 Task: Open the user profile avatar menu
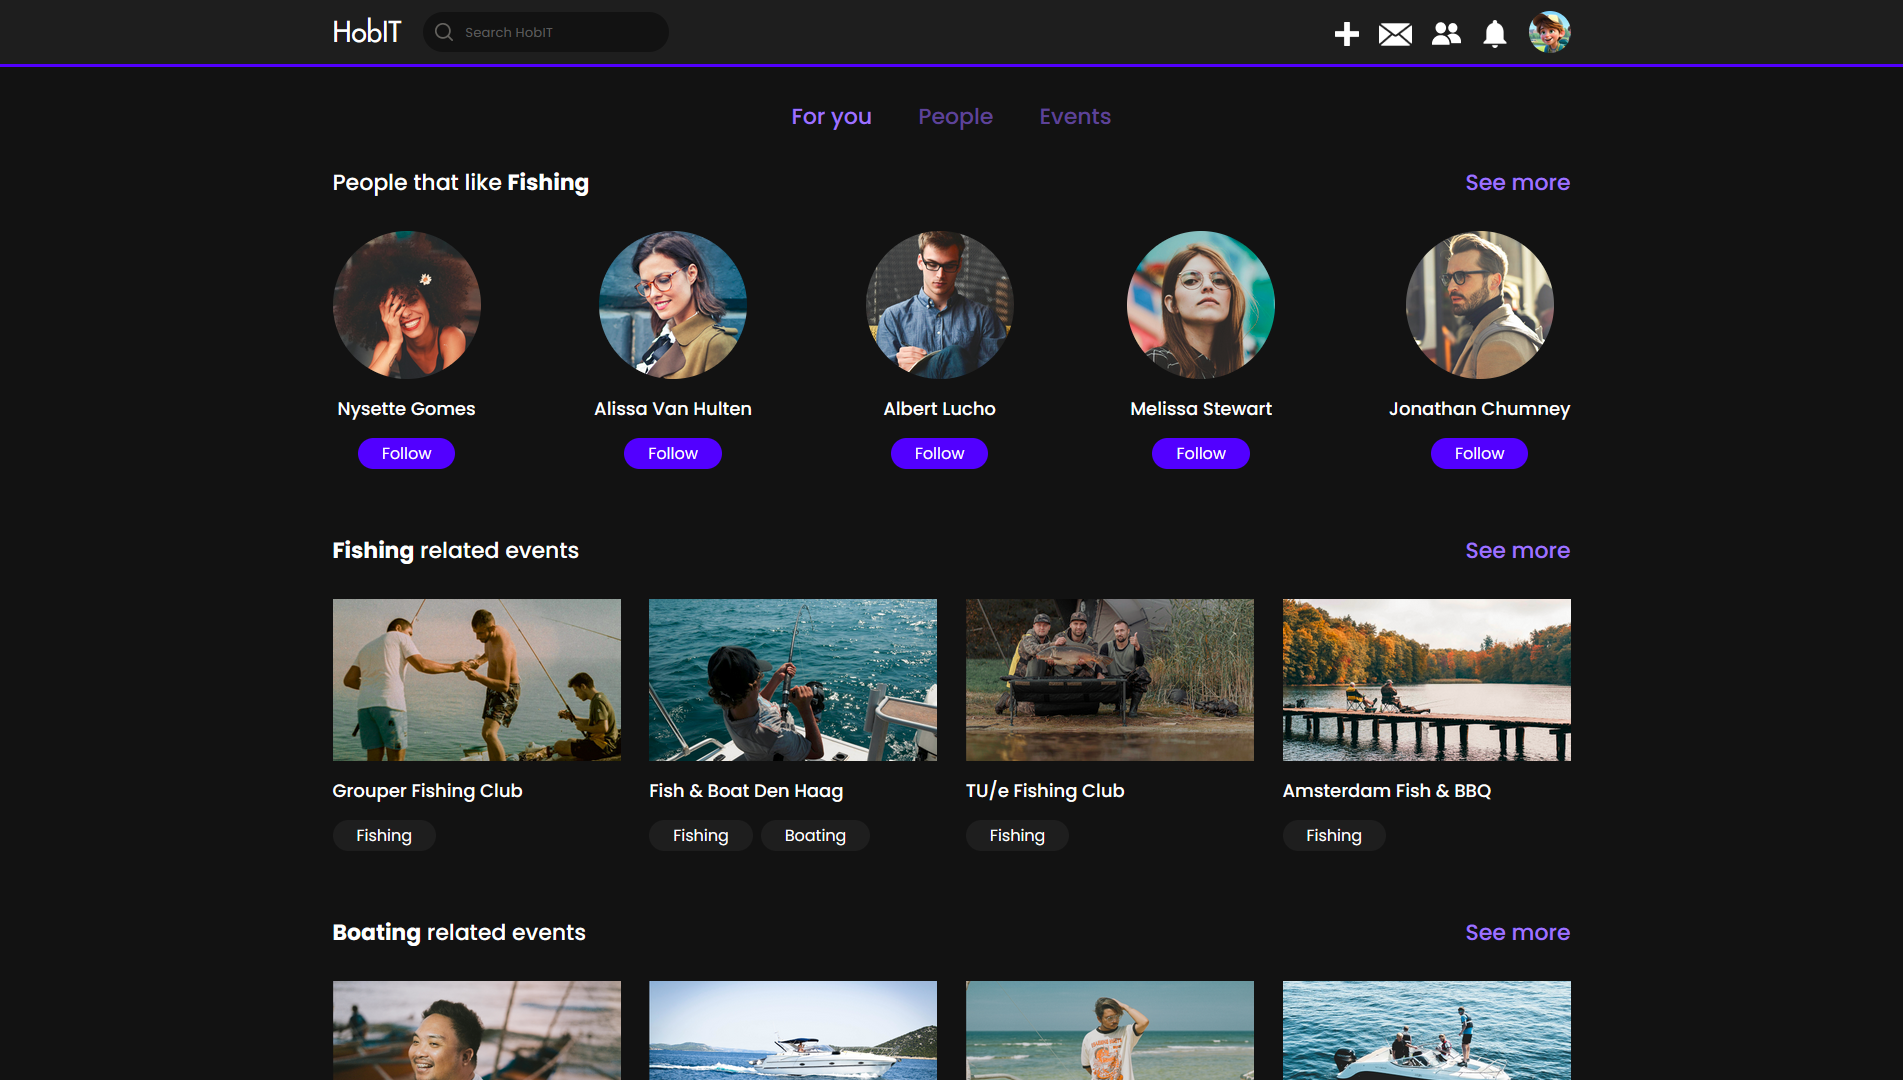coord(1549,32)
